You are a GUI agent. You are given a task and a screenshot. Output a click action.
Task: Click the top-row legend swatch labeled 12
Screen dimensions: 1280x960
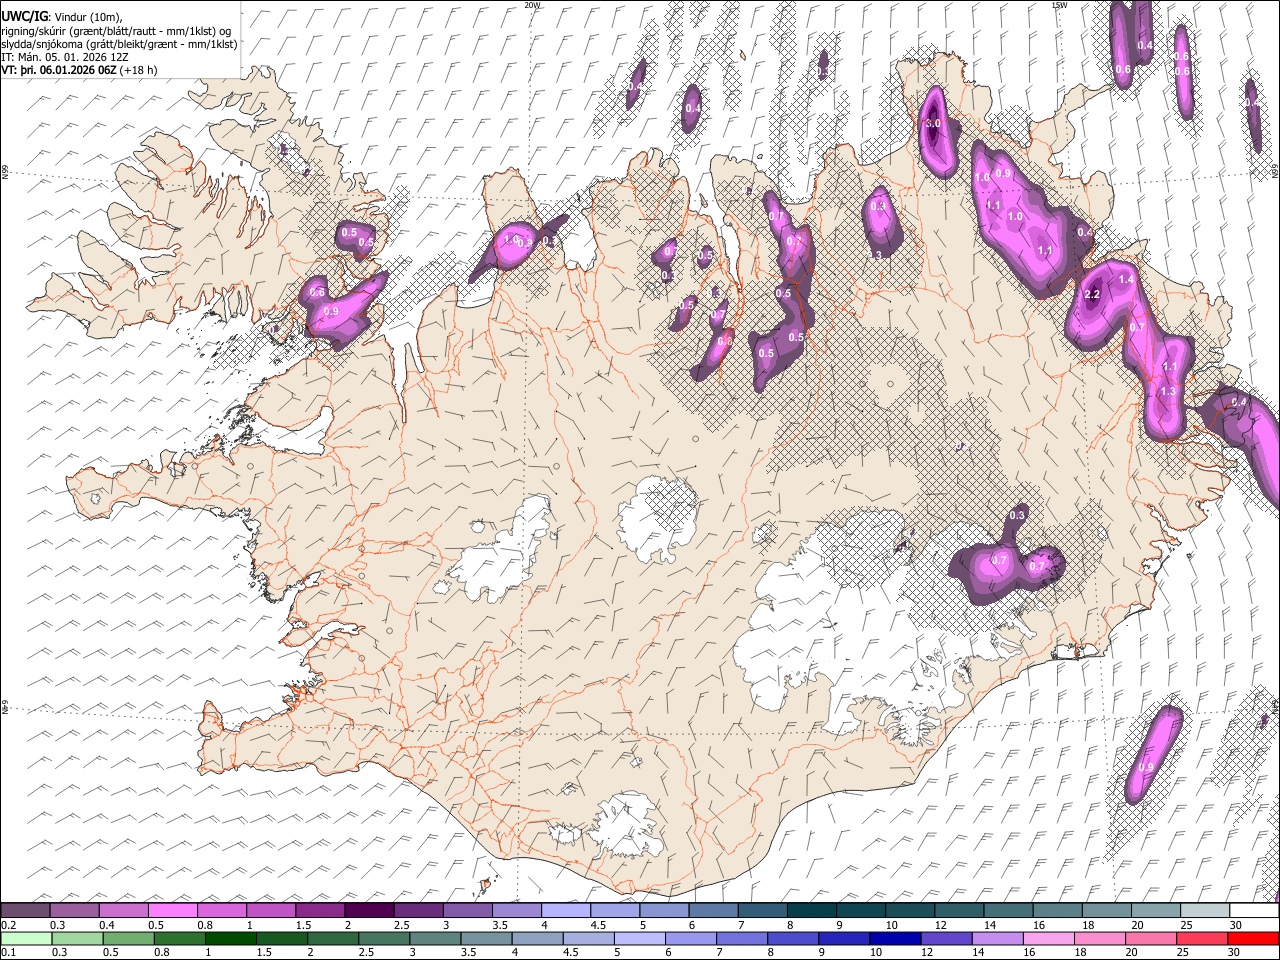coord(959,910)
